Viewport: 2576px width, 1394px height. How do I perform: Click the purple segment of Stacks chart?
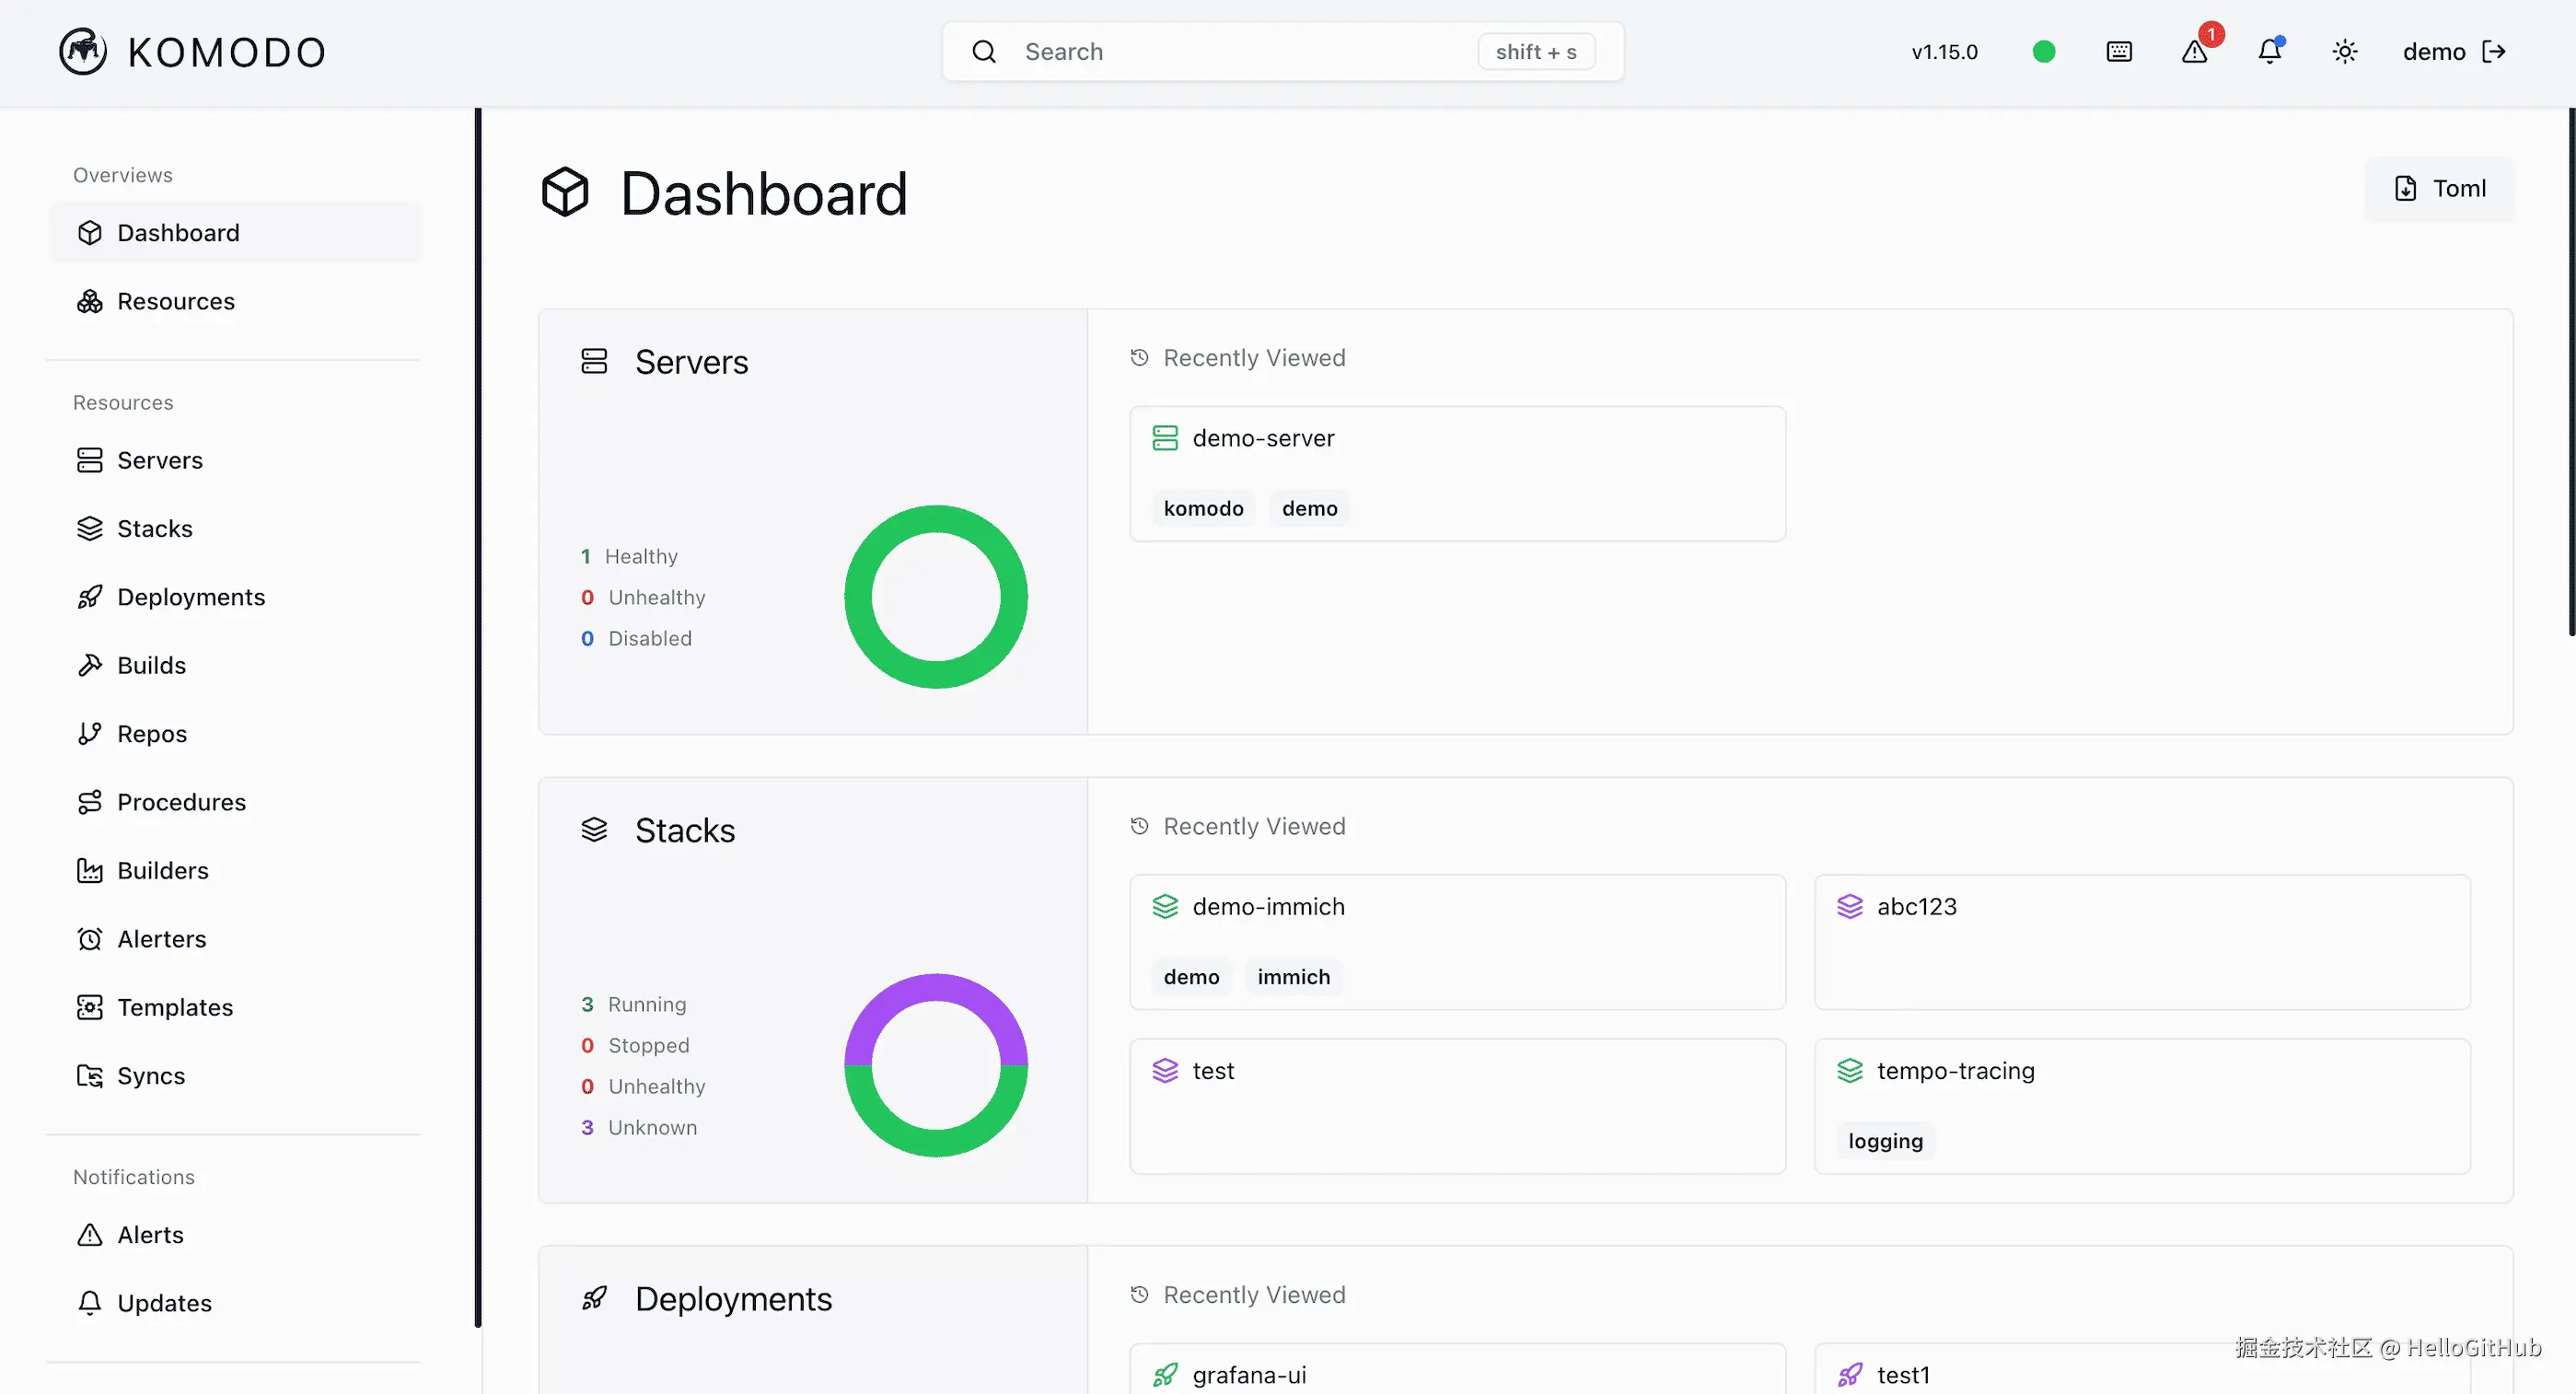pyautogui.click(x=935, y=987)
